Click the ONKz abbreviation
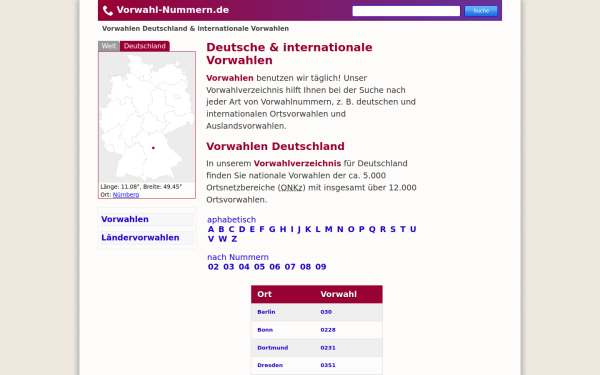The image size is (600, 375). pyautogui.click(x=291, y=188)
